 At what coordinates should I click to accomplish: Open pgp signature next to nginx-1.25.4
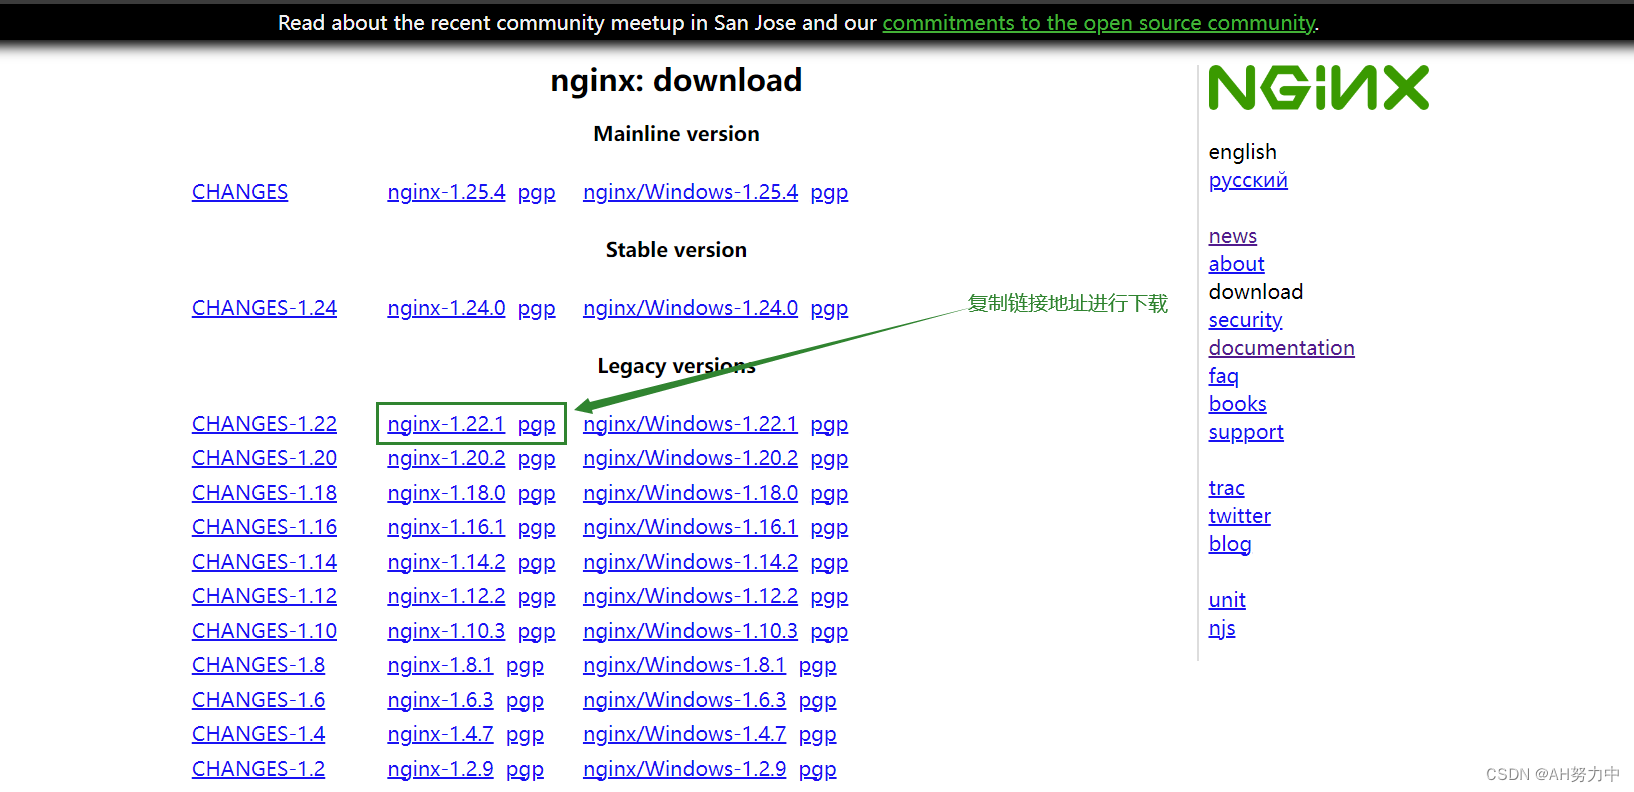point(536,192)
